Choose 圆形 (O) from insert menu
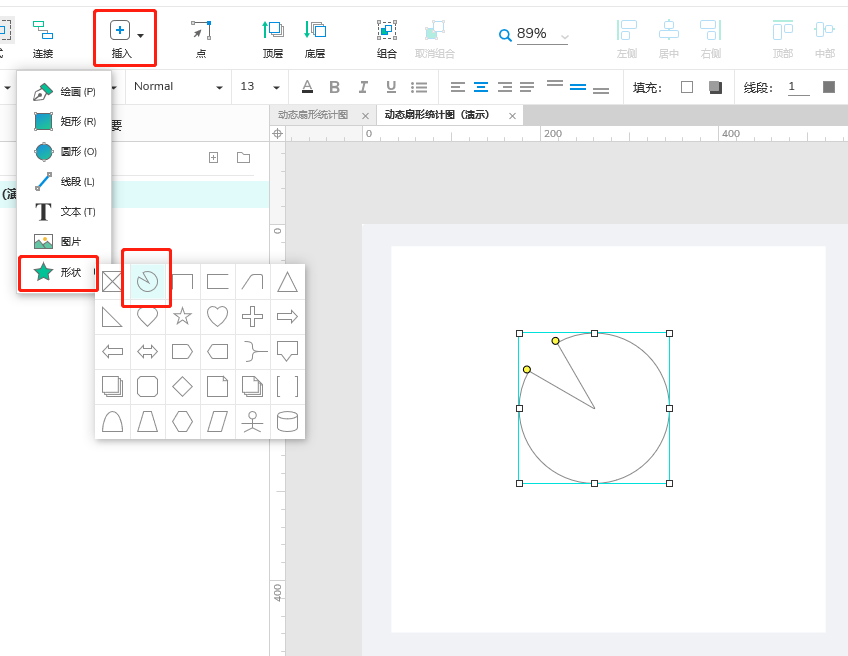This screenshot has height=656, width=848. (64, 151)
